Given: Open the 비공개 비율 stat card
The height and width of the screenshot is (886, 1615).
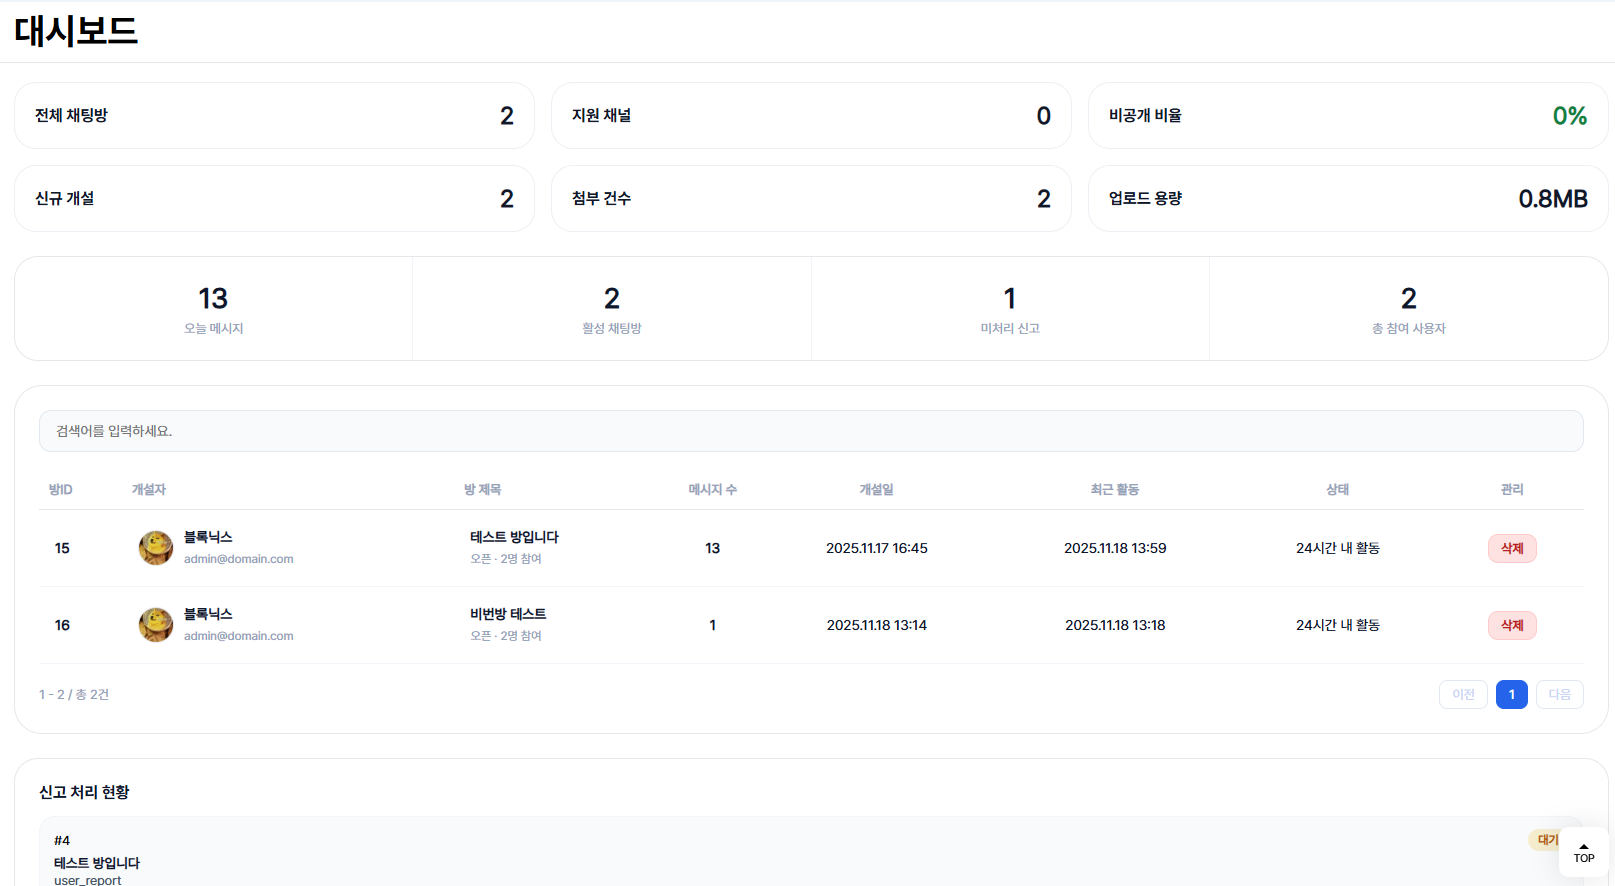Looking at the screenshot, I should click(x=1347, y=116).
